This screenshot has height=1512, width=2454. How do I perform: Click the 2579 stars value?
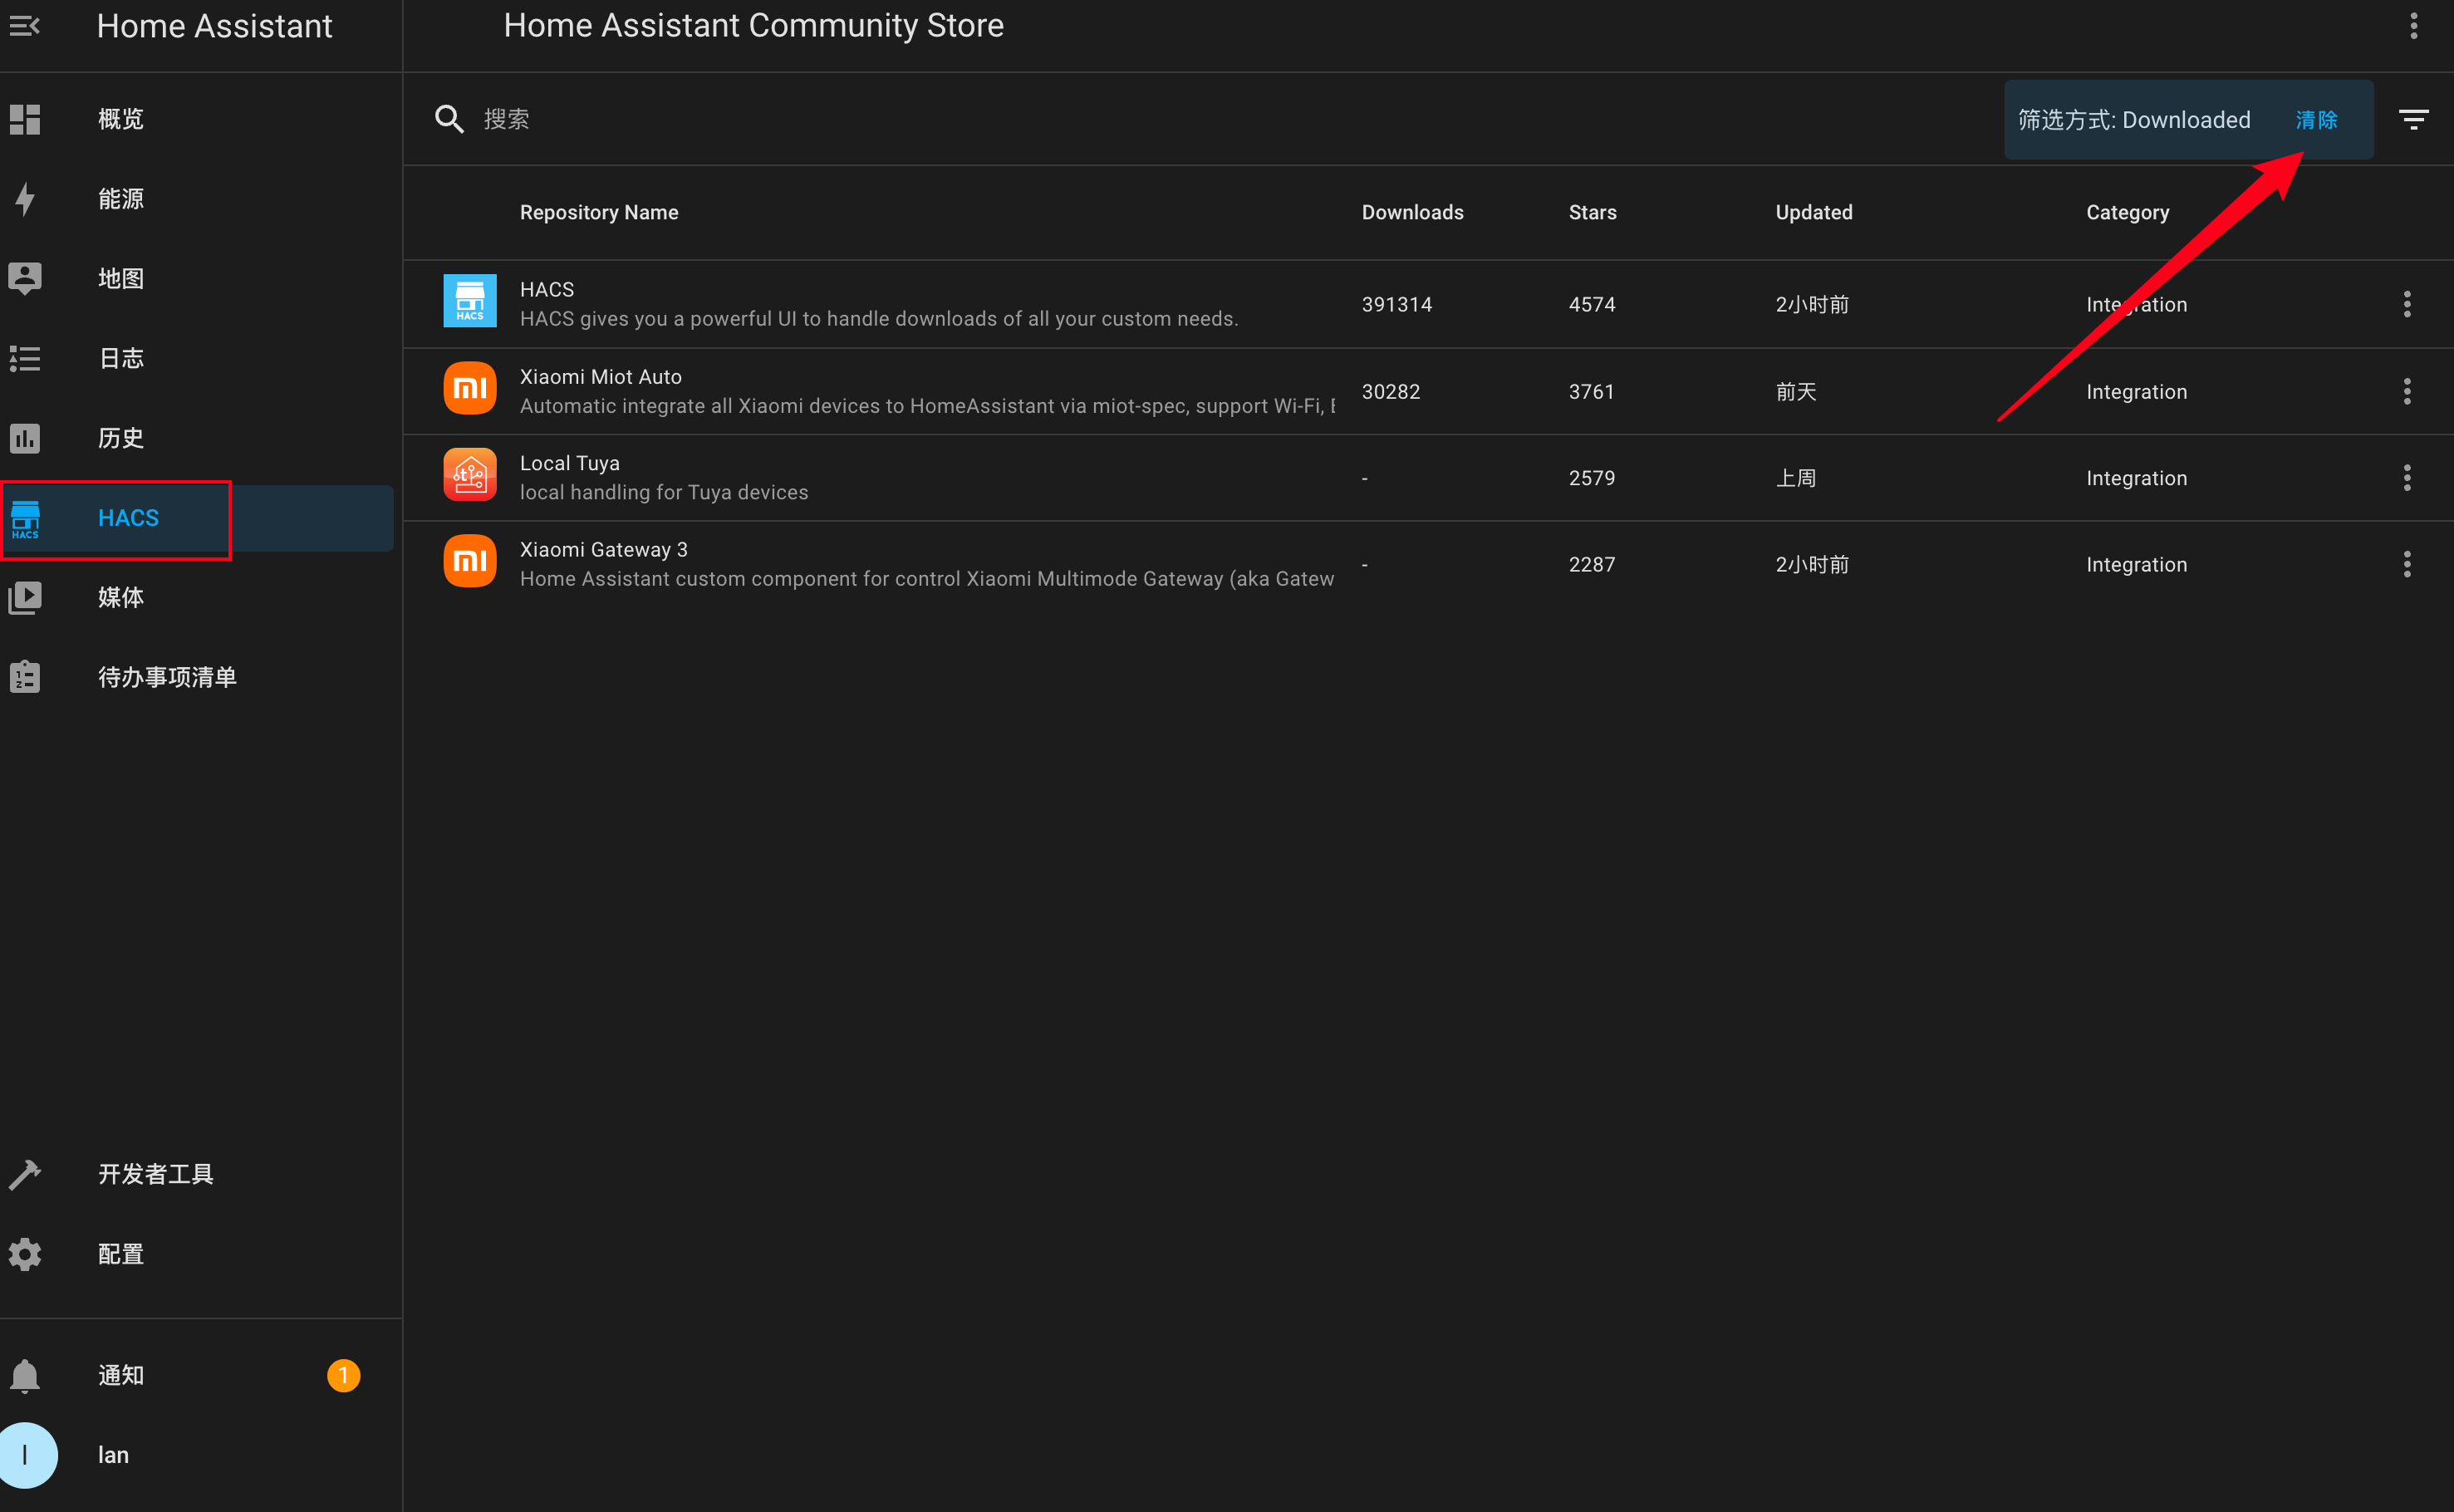(1592, 478)
